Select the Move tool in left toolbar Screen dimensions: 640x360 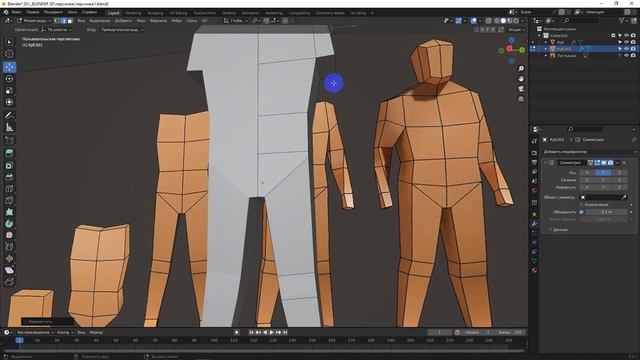click(9, 67)
